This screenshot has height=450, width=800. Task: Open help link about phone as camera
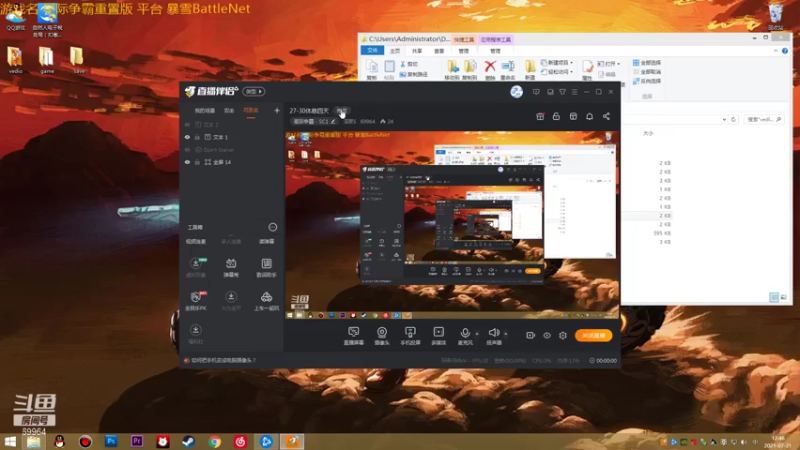click(223, 360)
